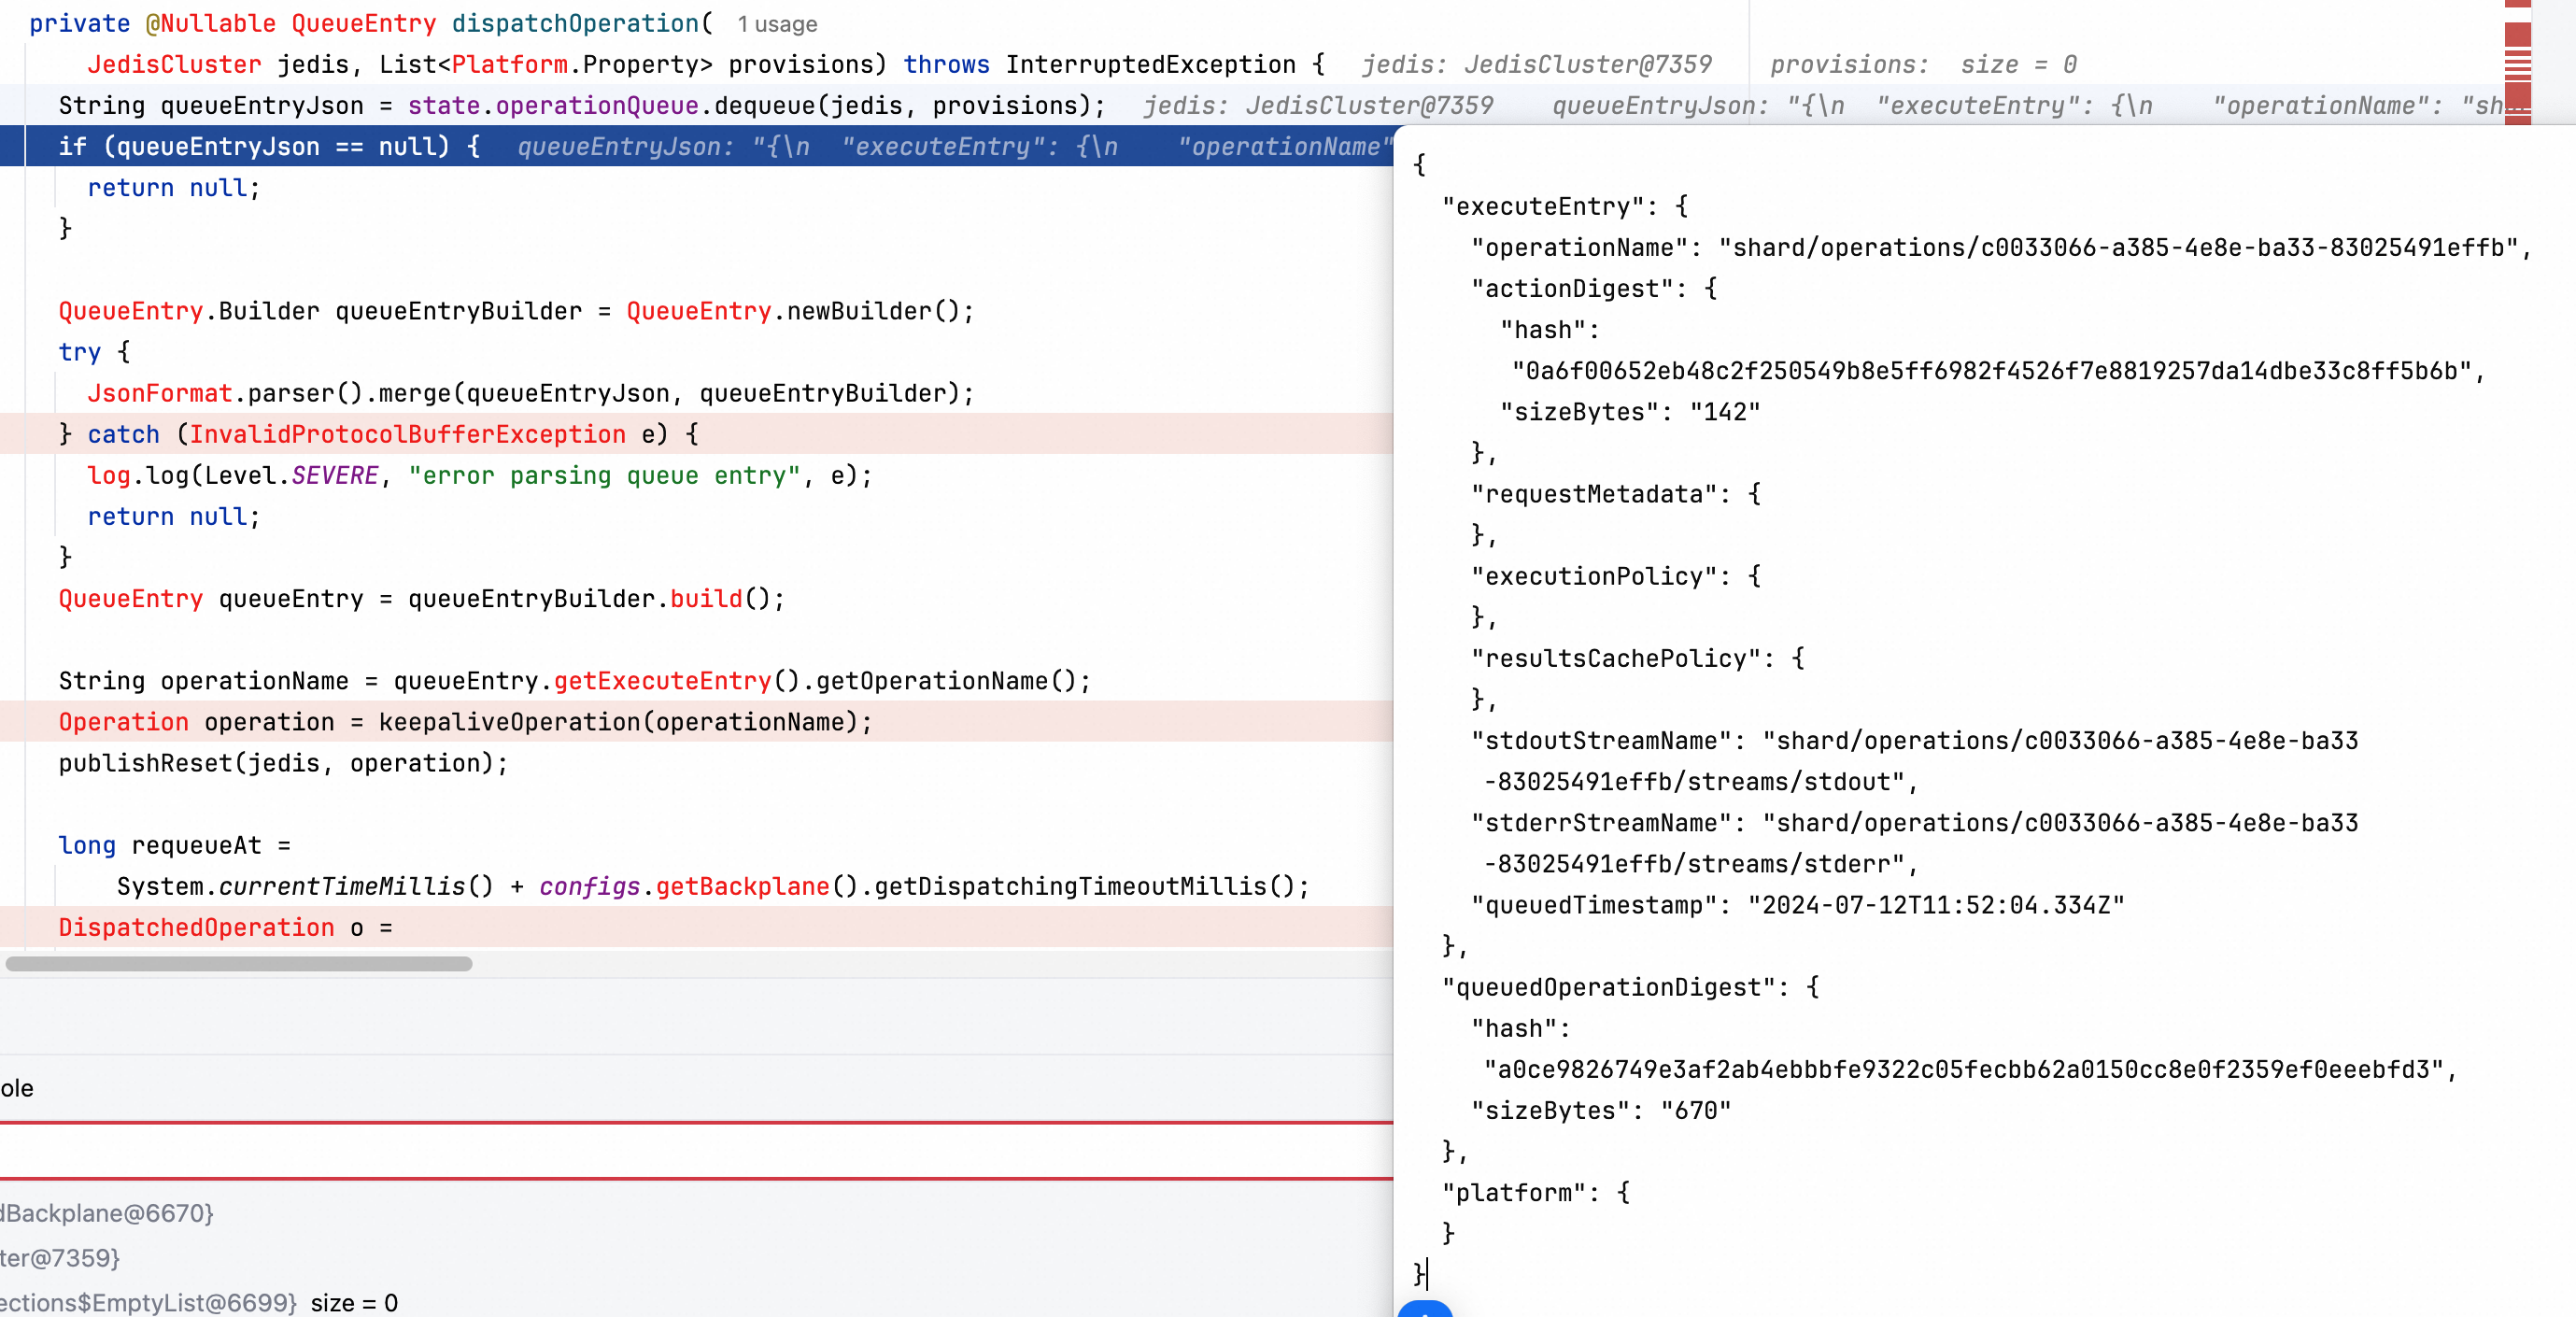The height and width of the screenshot is (1317, 2576).
Task: Click the inline 'provisions: size = 0' debug hint
Action: tap(1922, 65)
